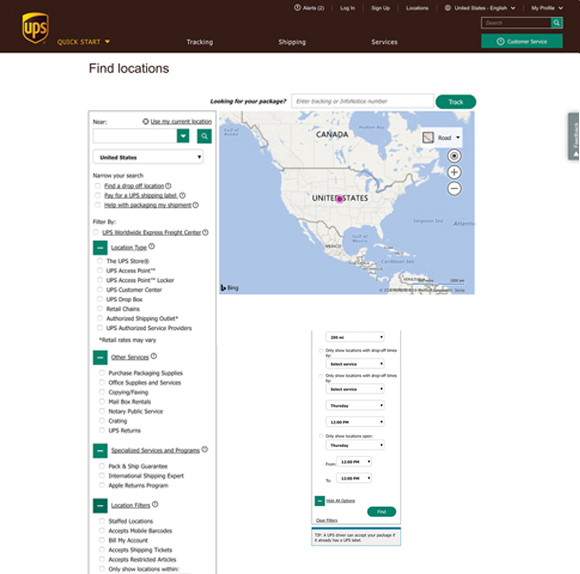Click the Road map style icon

click(428, 138)
